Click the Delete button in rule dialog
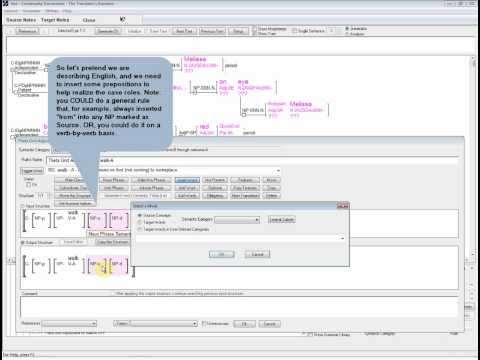Screen dimensions: 480x360 [271, 196]
